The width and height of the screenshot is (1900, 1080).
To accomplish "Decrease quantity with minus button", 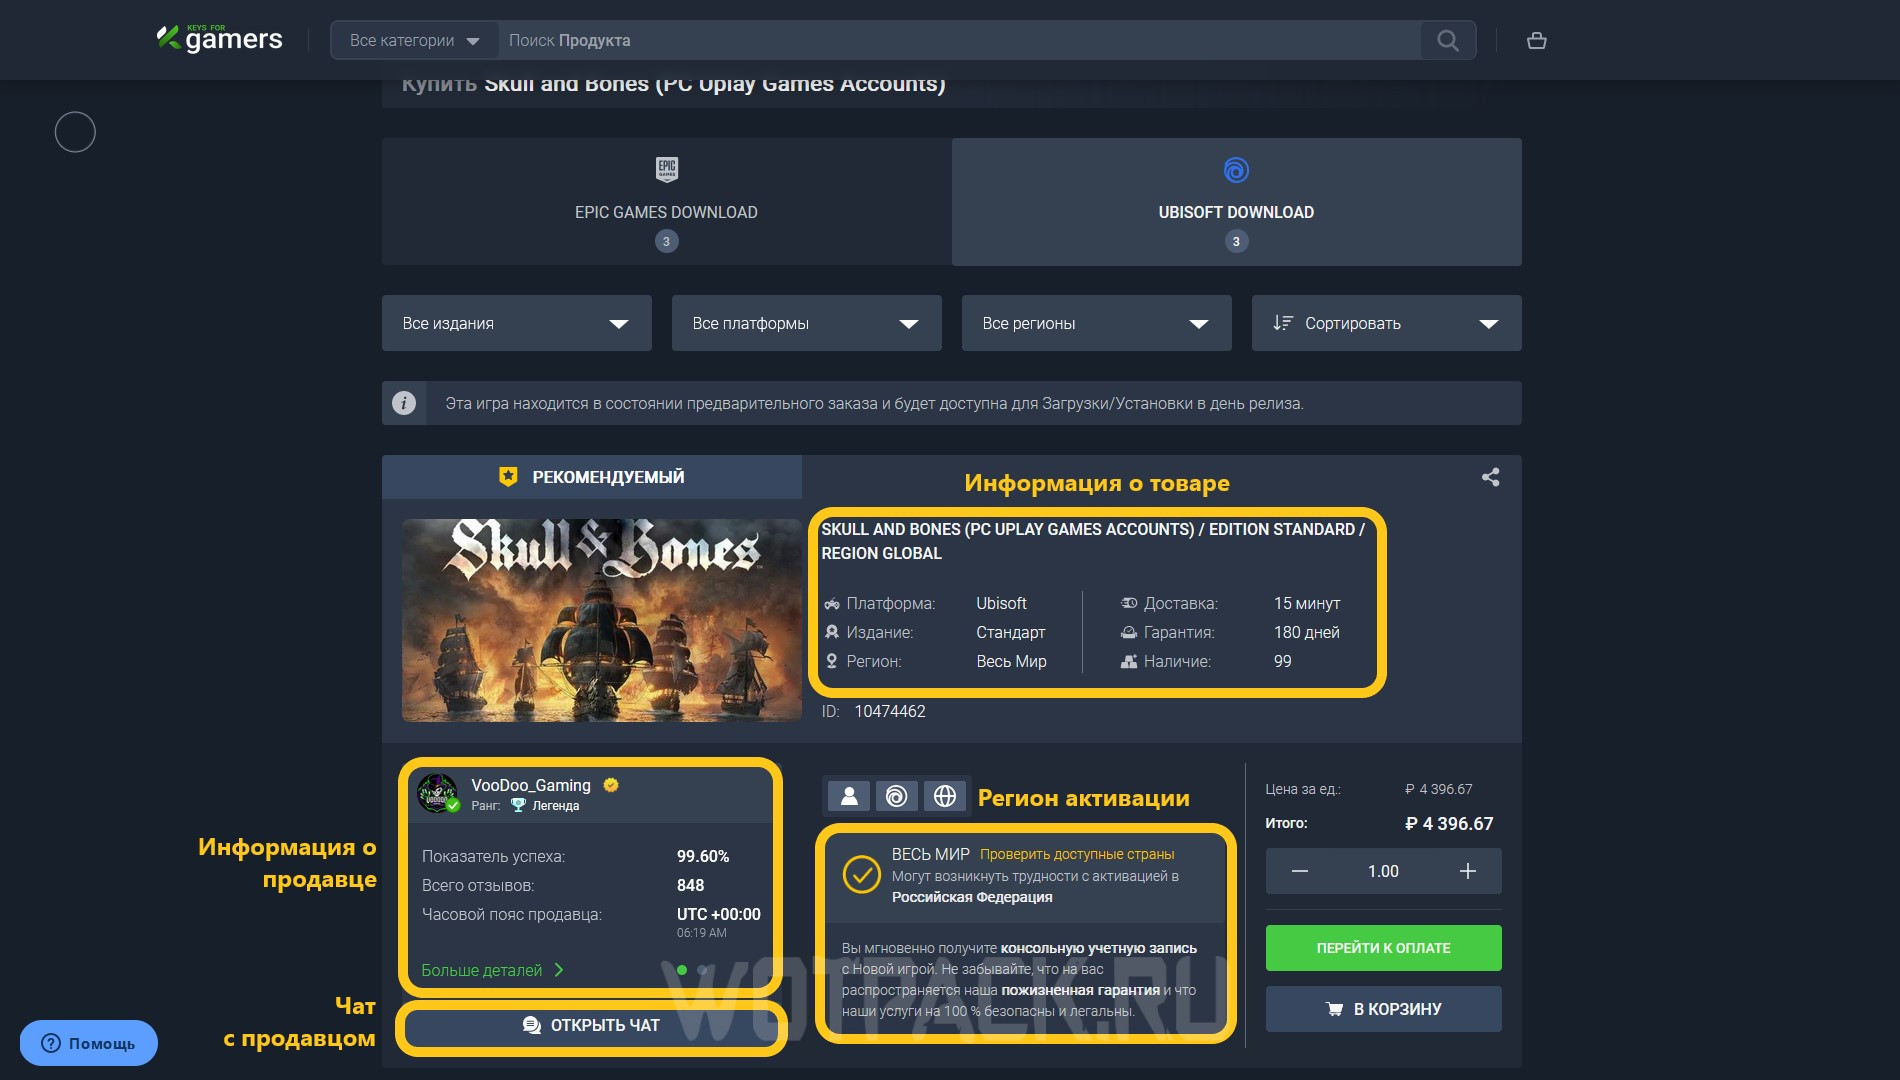I will [1299, 871].
